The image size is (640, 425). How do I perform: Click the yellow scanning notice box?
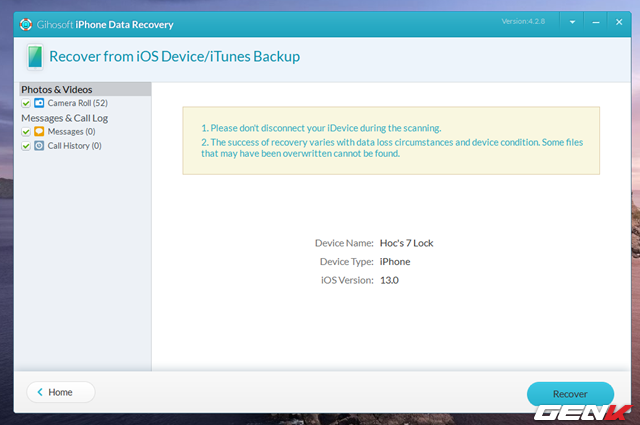tap(391, 141)
